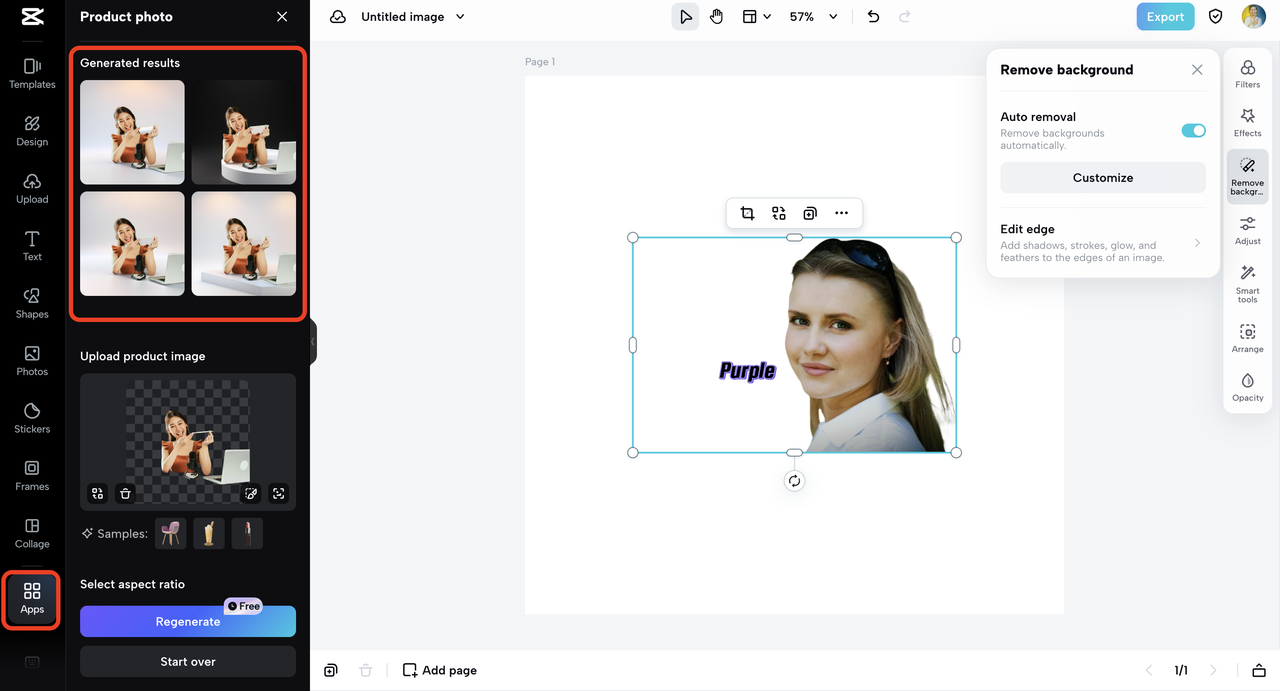
Task: Open the Shapes sidebar panel
Action: pos(32,303)
